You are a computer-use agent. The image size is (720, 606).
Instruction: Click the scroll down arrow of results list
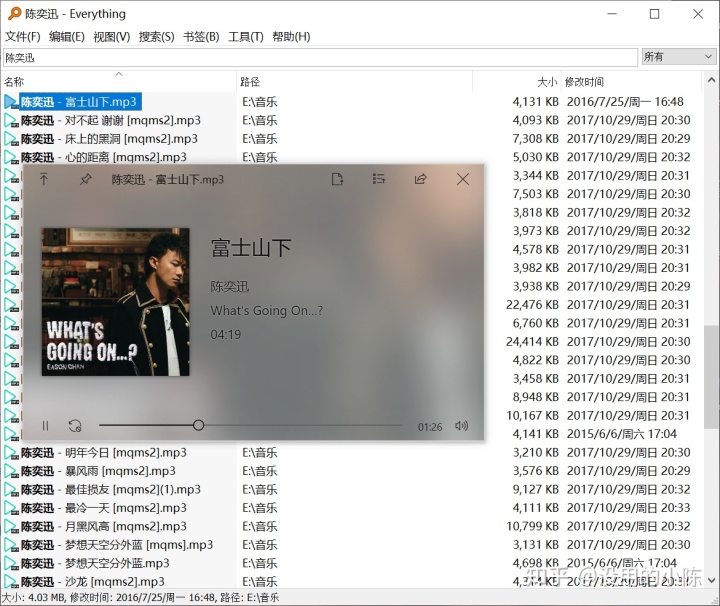pos(711,580)
